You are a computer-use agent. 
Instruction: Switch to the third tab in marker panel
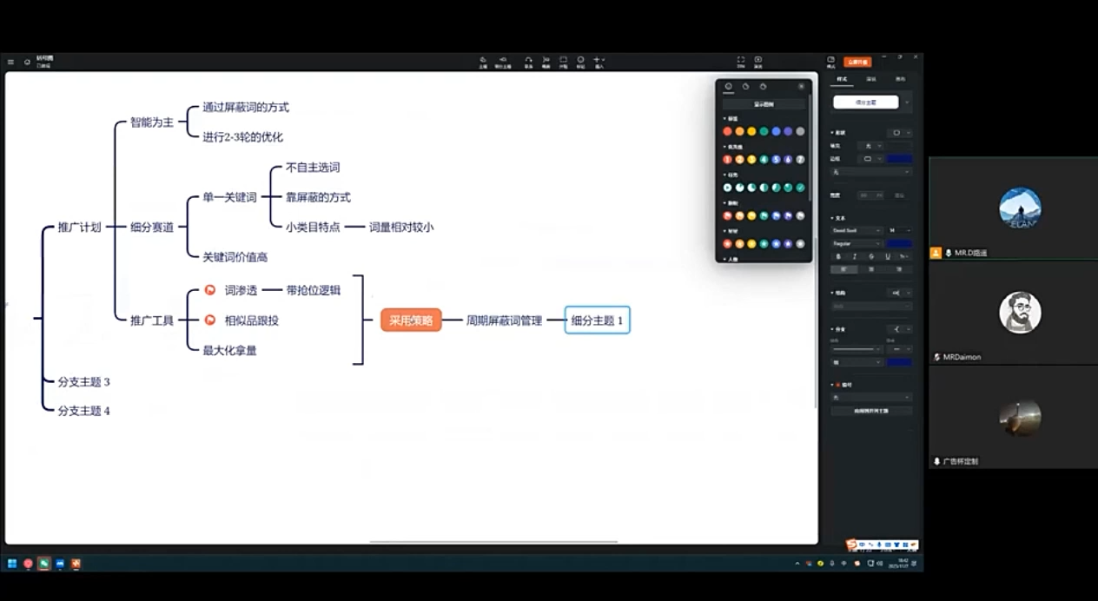763,87
